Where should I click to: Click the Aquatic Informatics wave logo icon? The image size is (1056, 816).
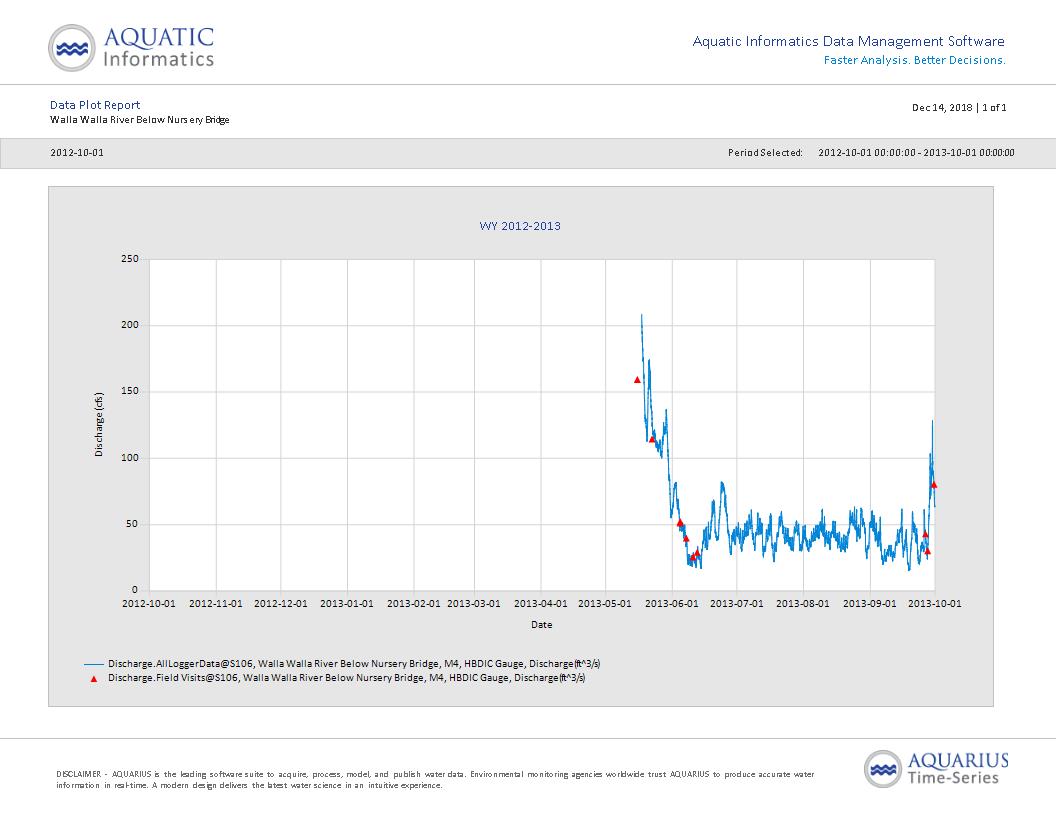click(x=72, y=48)
